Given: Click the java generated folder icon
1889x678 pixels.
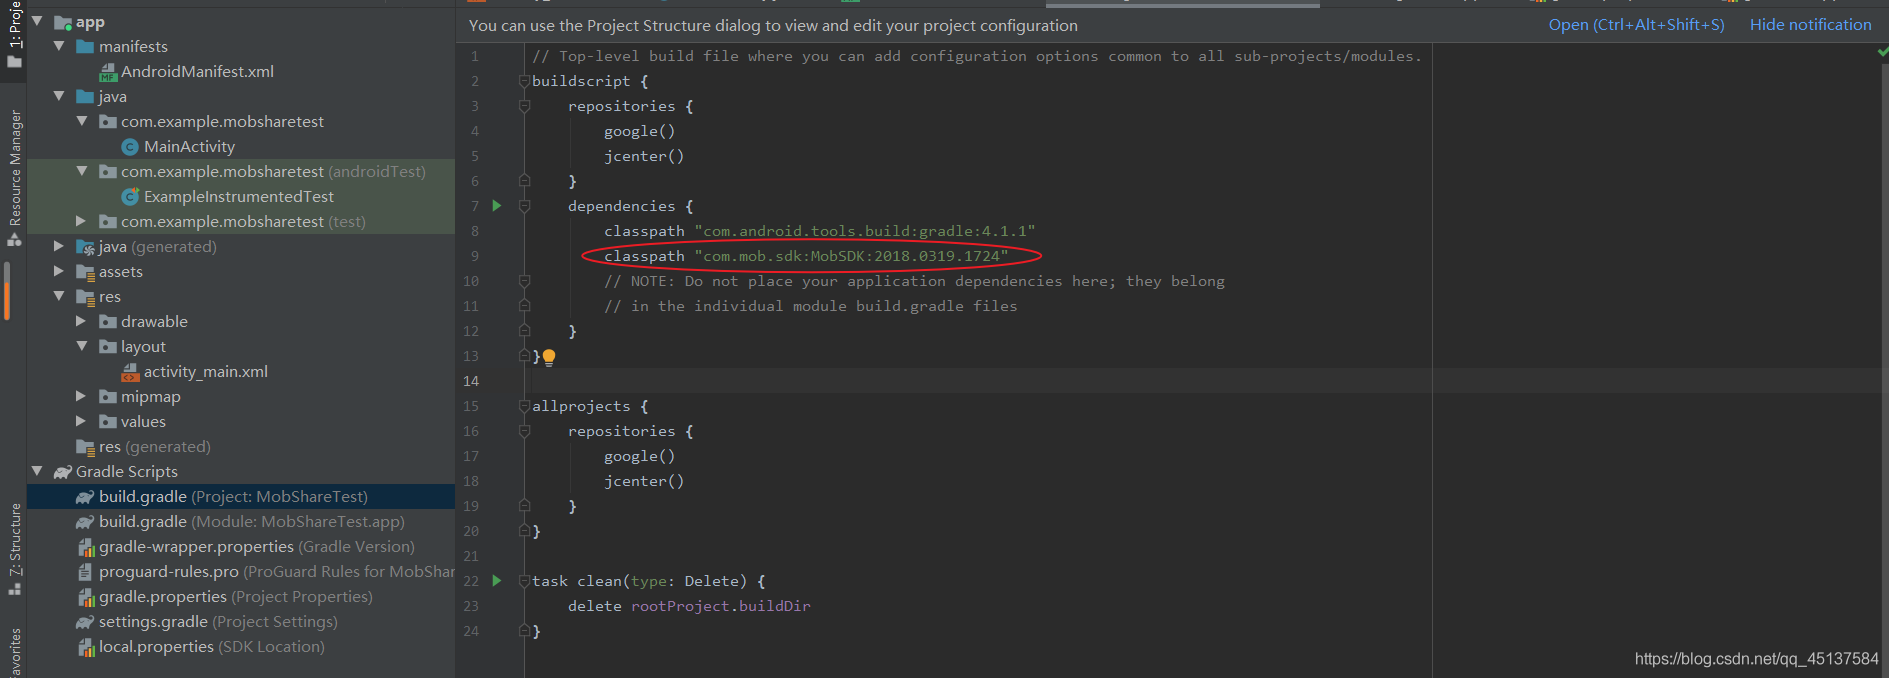Looking at the screenshot, I should 85,247.
